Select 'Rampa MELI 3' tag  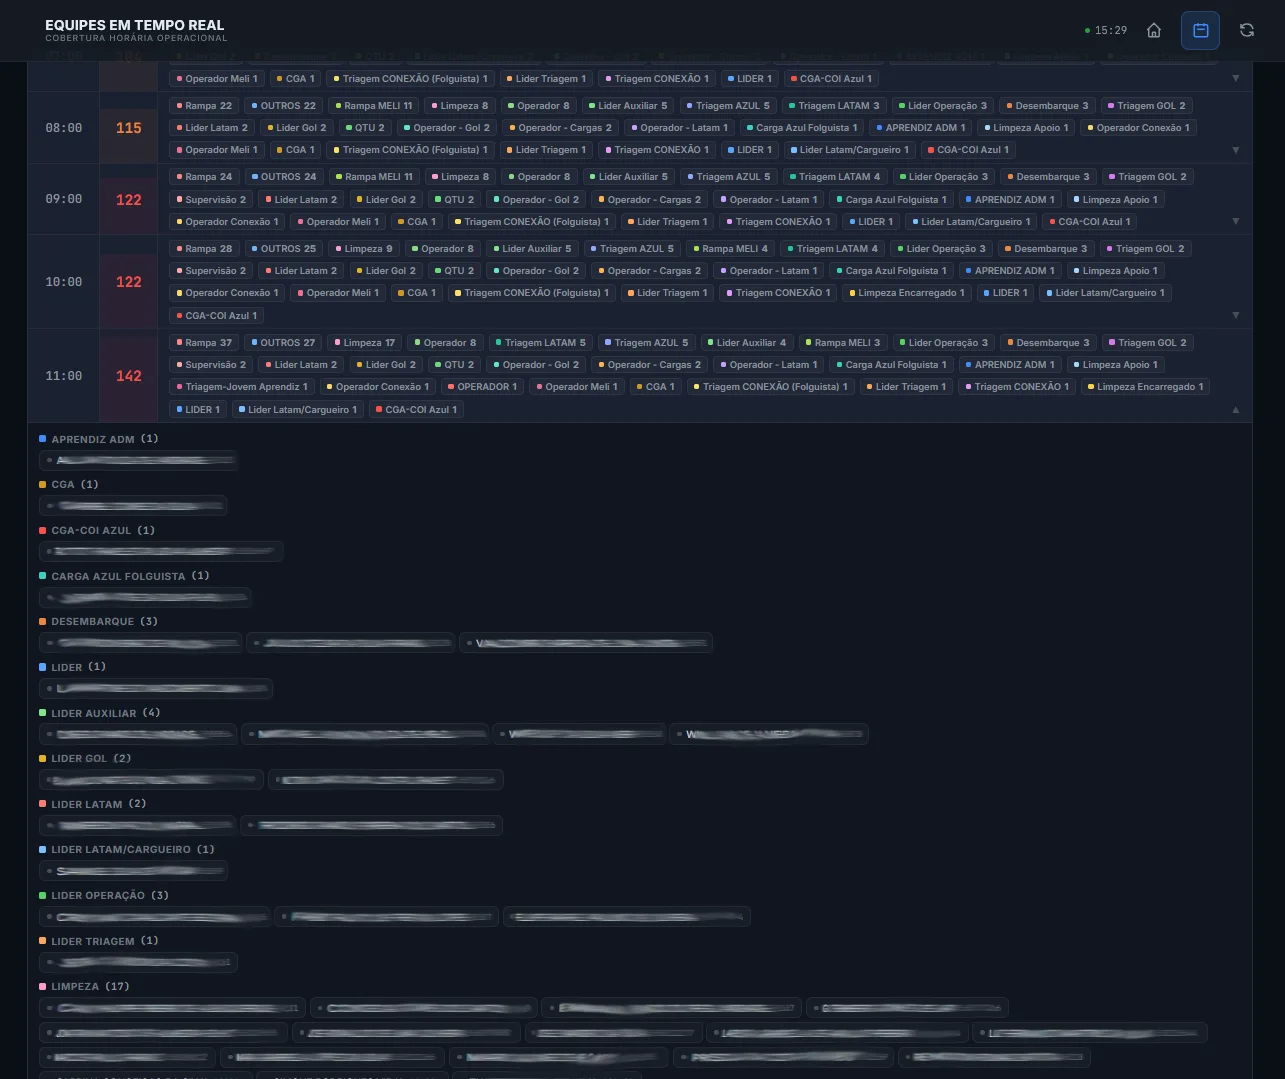tap(842, 342)
